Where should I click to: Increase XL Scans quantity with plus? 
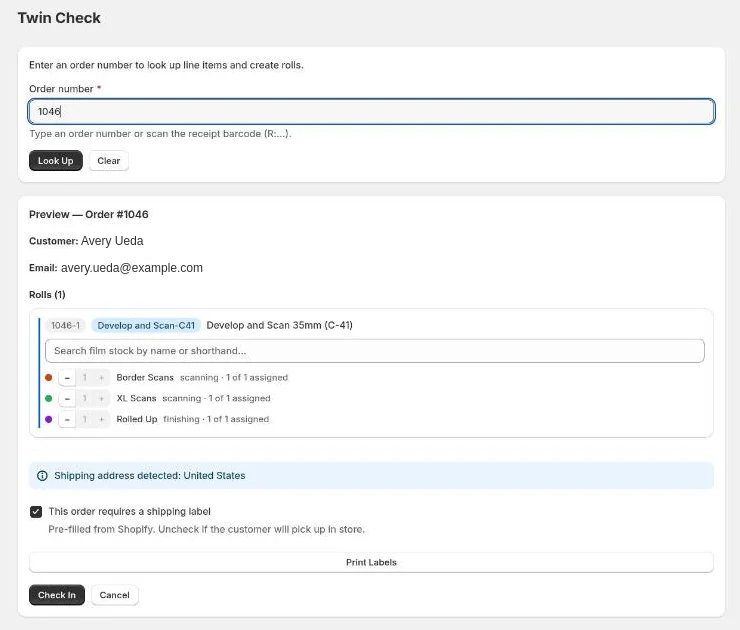tap(101, 398)
